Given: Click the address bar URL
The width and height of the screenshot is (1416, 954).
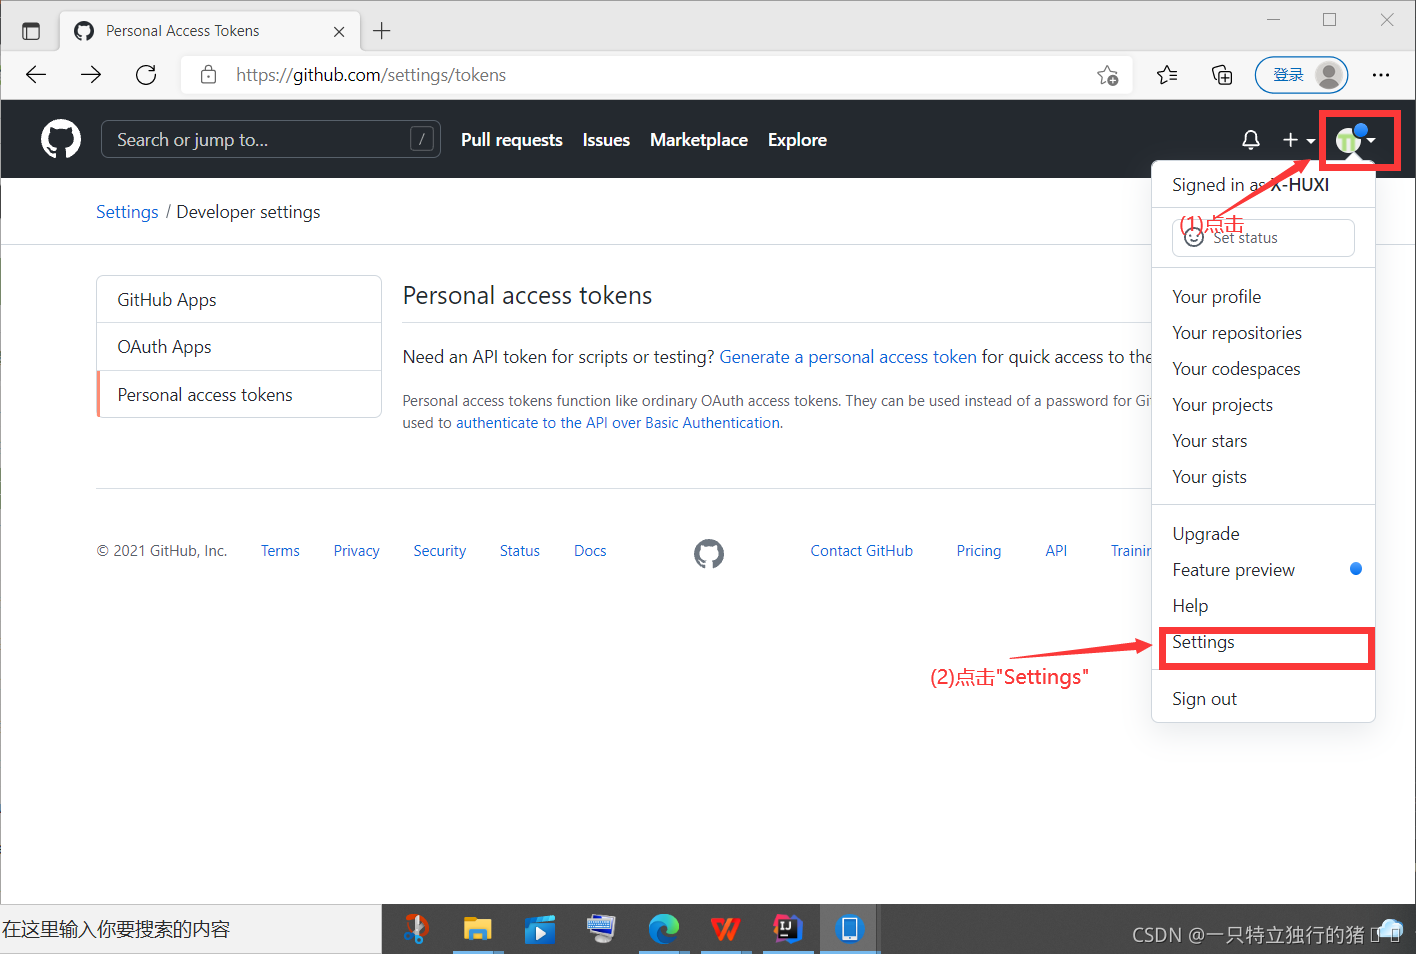Looking at the screenshot, I should [371, 75].
